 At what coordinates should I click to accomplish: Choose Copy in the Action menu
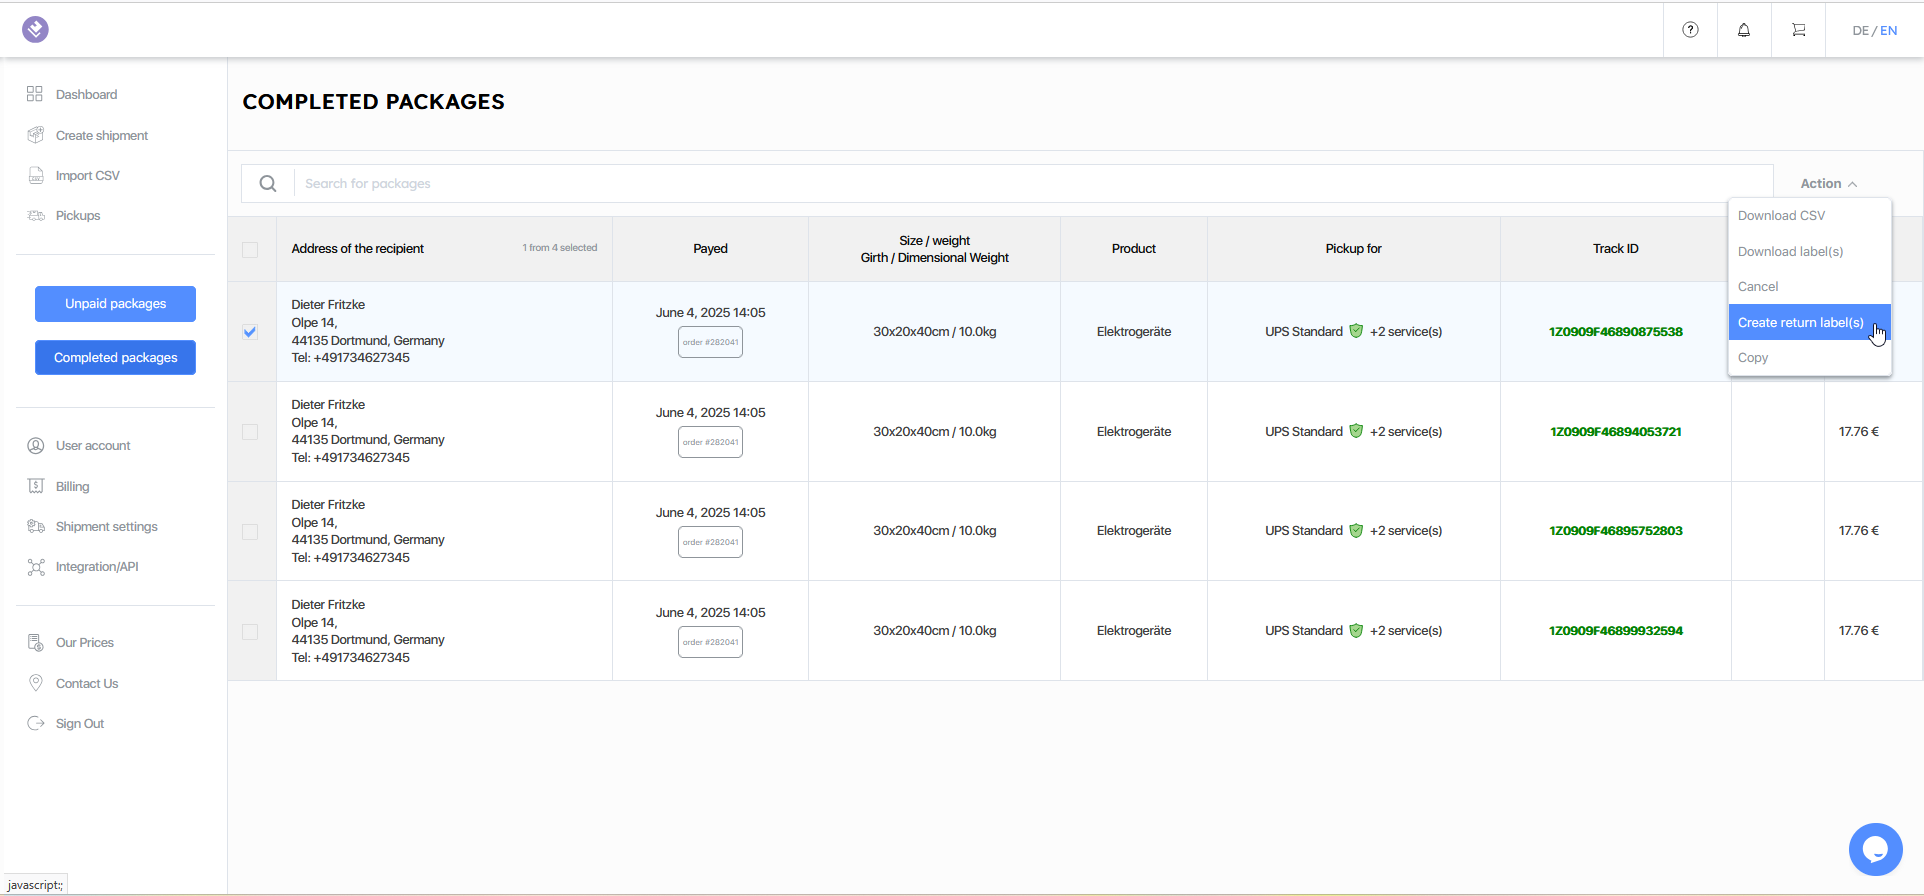pos(1810,358)
